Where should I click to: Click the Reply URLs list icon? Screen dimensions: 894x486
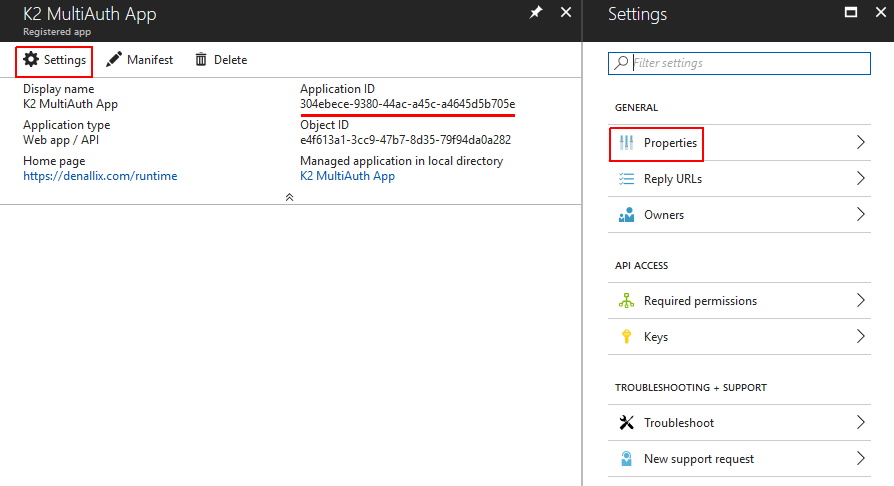[x=627, y=179]
